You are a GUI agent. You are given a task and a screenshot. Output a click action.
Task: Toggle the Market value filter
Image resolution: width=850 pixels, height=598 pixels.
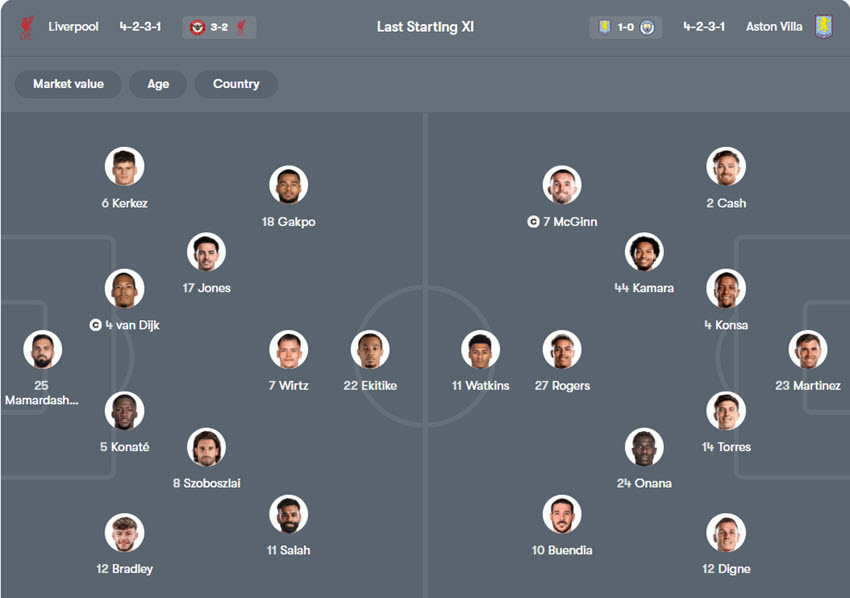click(x=67, y=84)
